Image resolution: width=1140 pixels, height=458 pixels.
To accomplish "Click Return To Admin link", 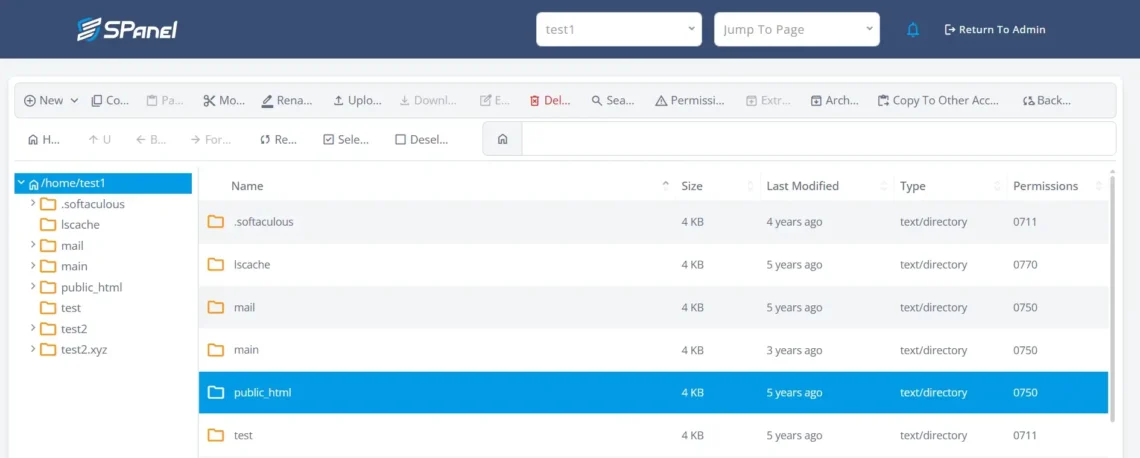I will pyautogui.click(x=995, y=30).
